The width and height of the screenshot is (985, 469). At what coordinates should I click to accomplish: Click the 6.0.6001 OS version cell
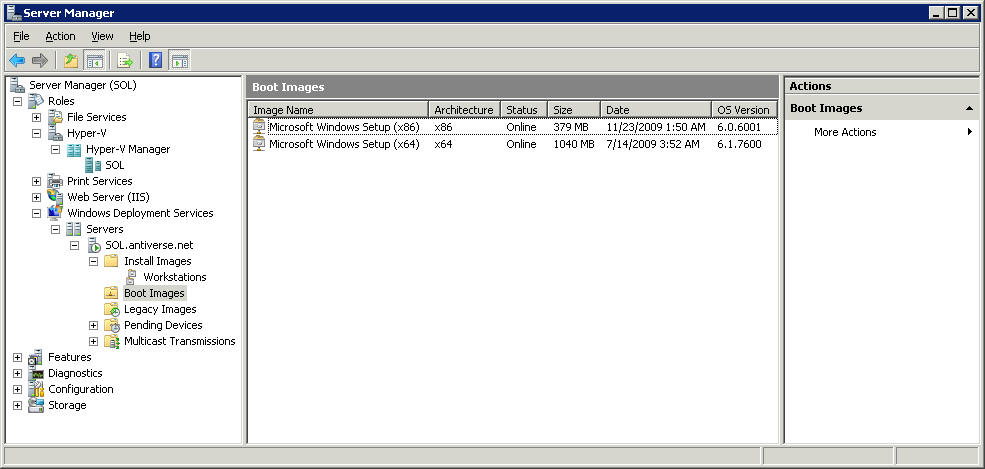pos(739,127)
